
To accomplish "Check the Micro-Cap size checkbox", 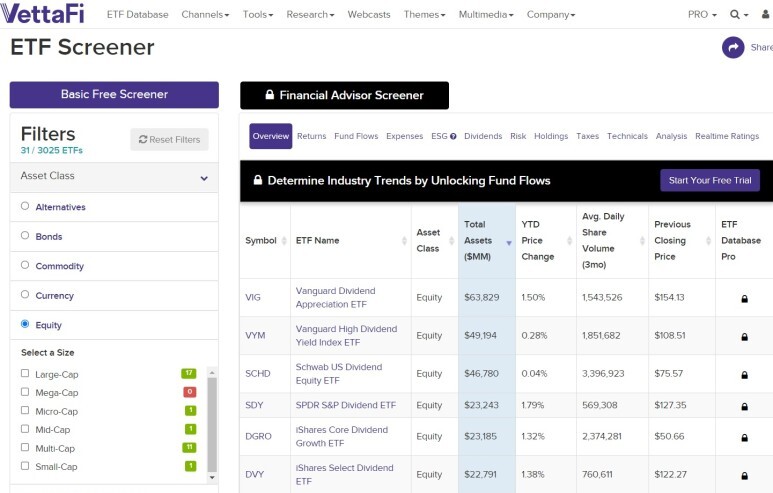I will pyautogui.click(x=25, y=410).
